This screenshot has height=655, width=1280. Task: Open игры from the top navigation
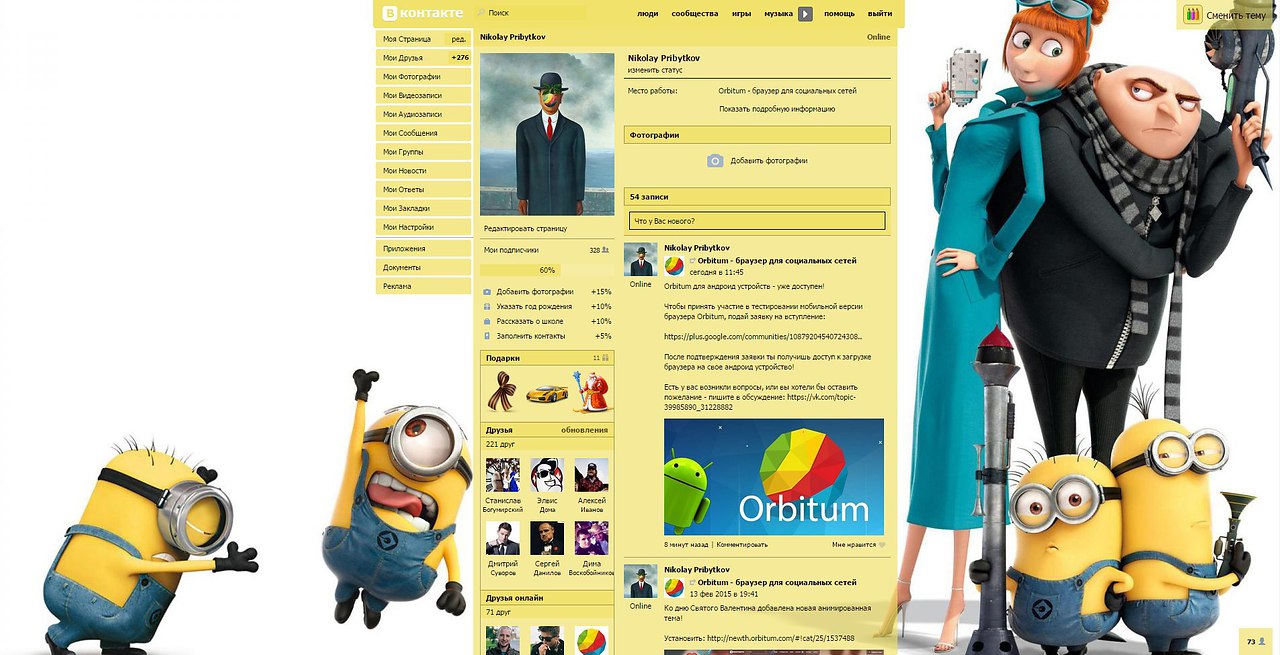pyautogui.click(x=742, y=14)
